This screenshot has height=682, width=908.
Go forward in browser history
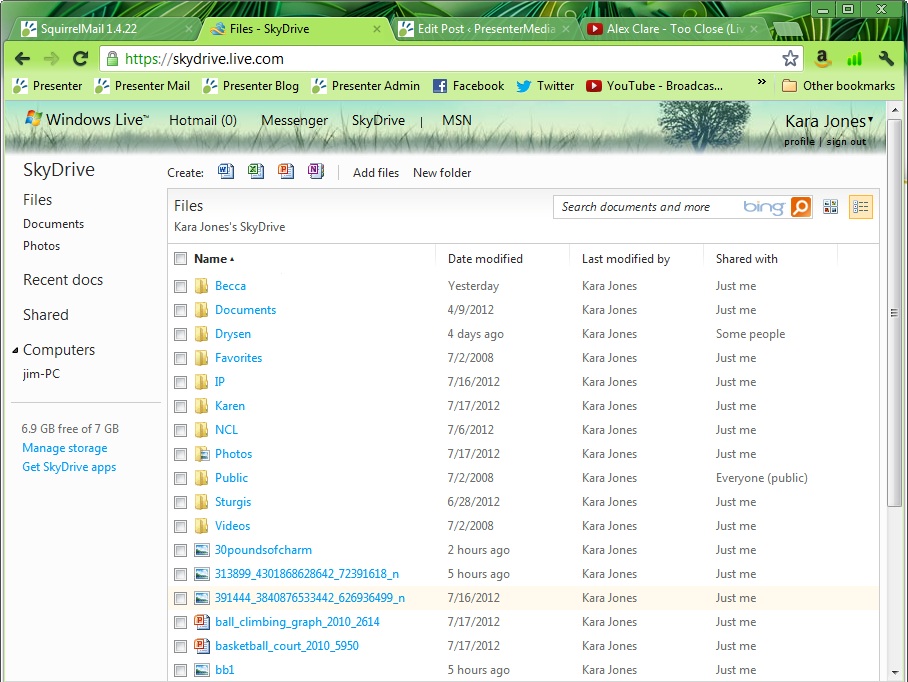point(52,58)
